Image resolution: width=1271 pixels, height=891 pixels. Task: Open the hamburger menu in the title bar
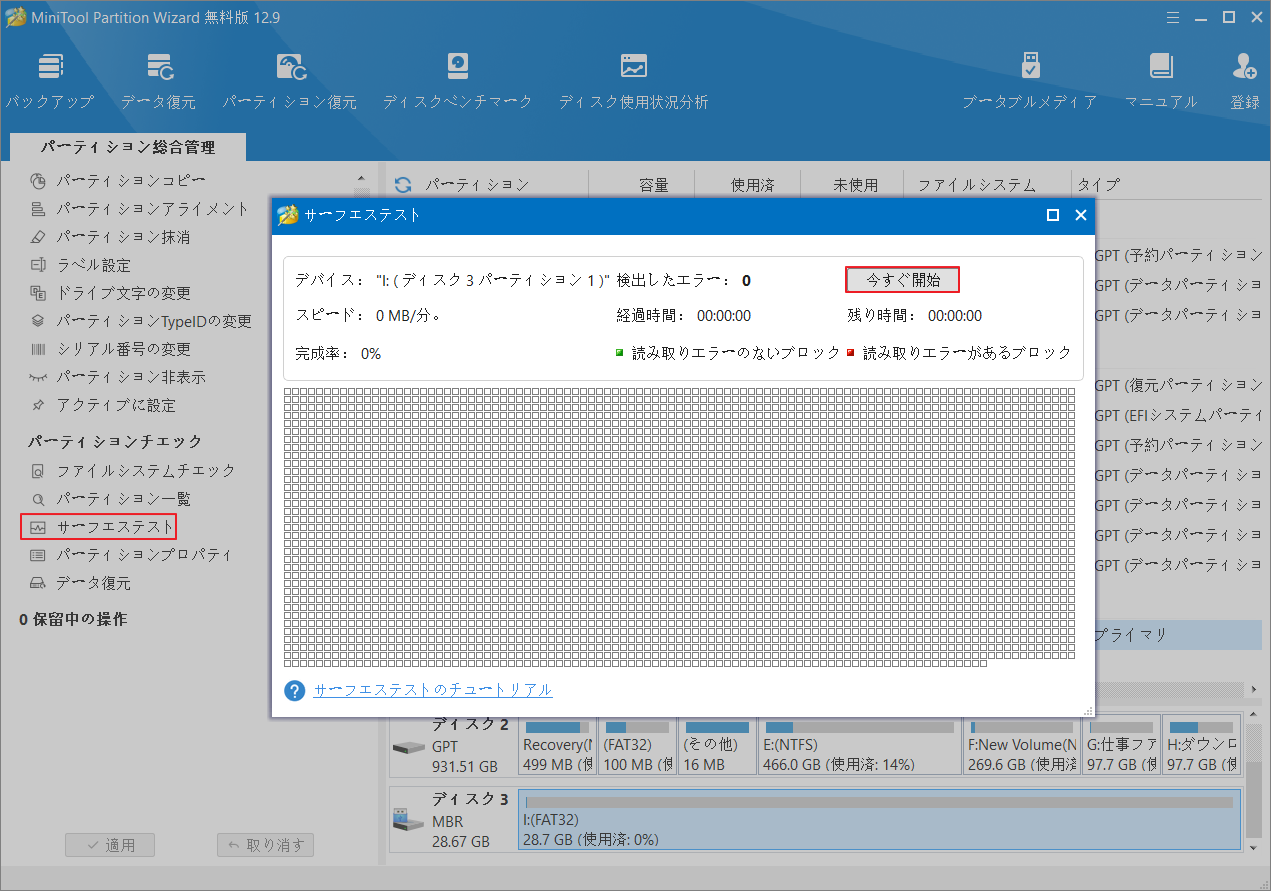pyautogui.click(x=1173, y=16)
